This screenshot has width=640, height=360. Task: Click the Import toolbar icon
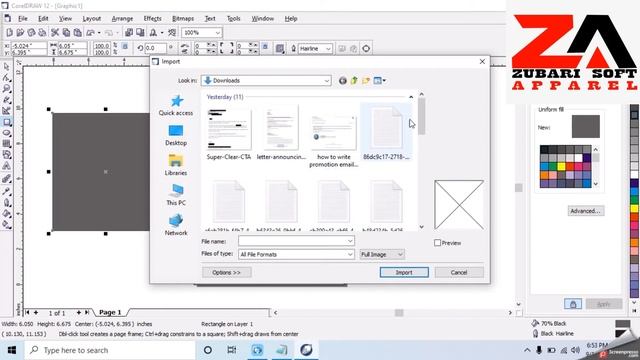click(129, 33)
